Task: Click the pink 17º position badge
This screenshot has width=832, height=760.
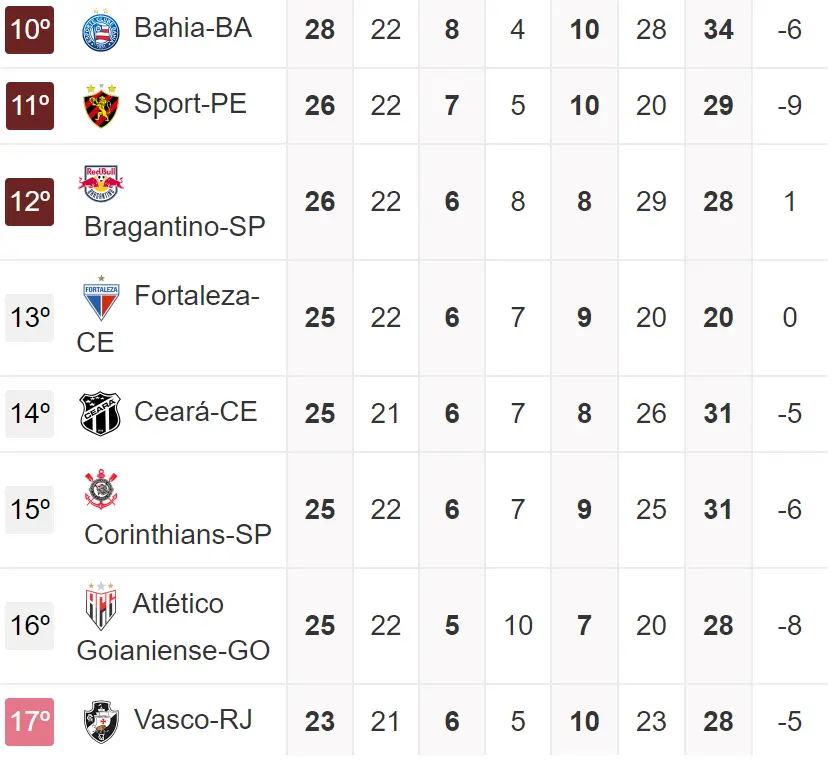Action: click(30, 722)
